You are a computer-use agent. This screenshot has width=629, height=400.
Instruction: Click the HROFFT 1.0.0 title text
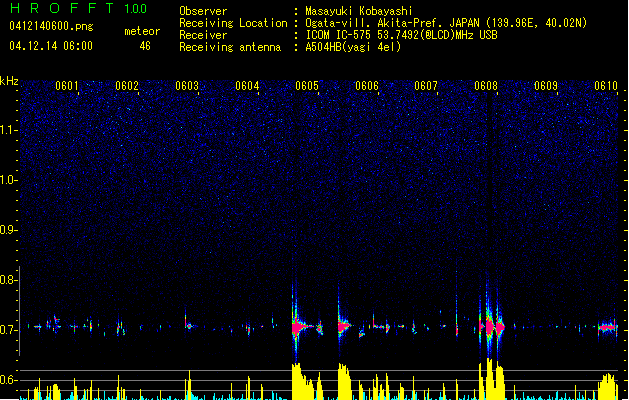coord(79,8)
